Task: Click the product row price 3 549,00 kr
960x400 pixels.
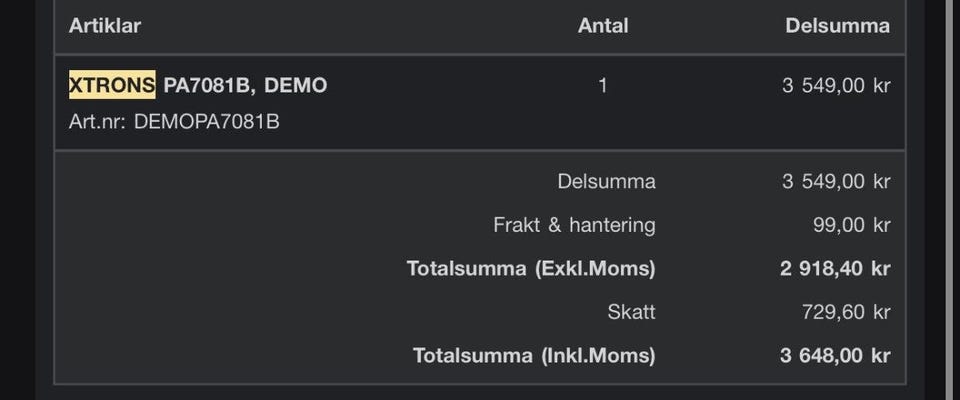Action: pyautogui.click(x=835, y=85)
